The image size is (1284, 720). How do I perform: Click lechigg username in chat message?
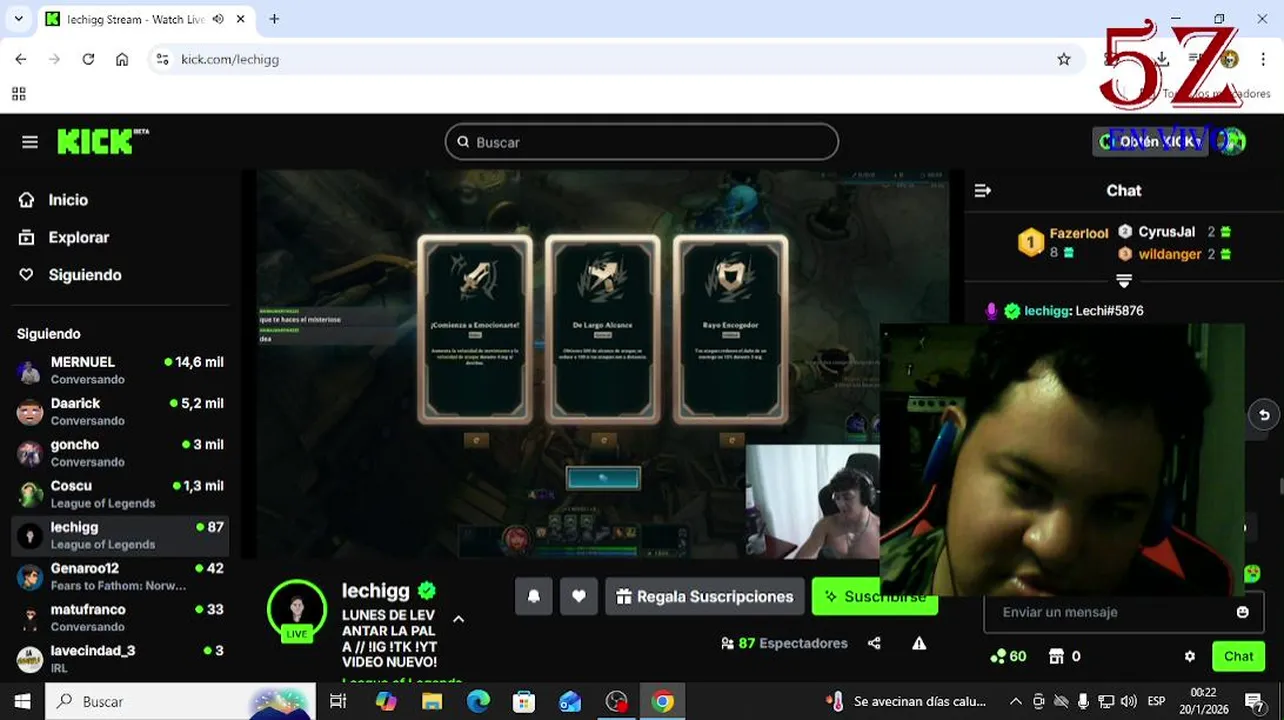[1046, 311]
